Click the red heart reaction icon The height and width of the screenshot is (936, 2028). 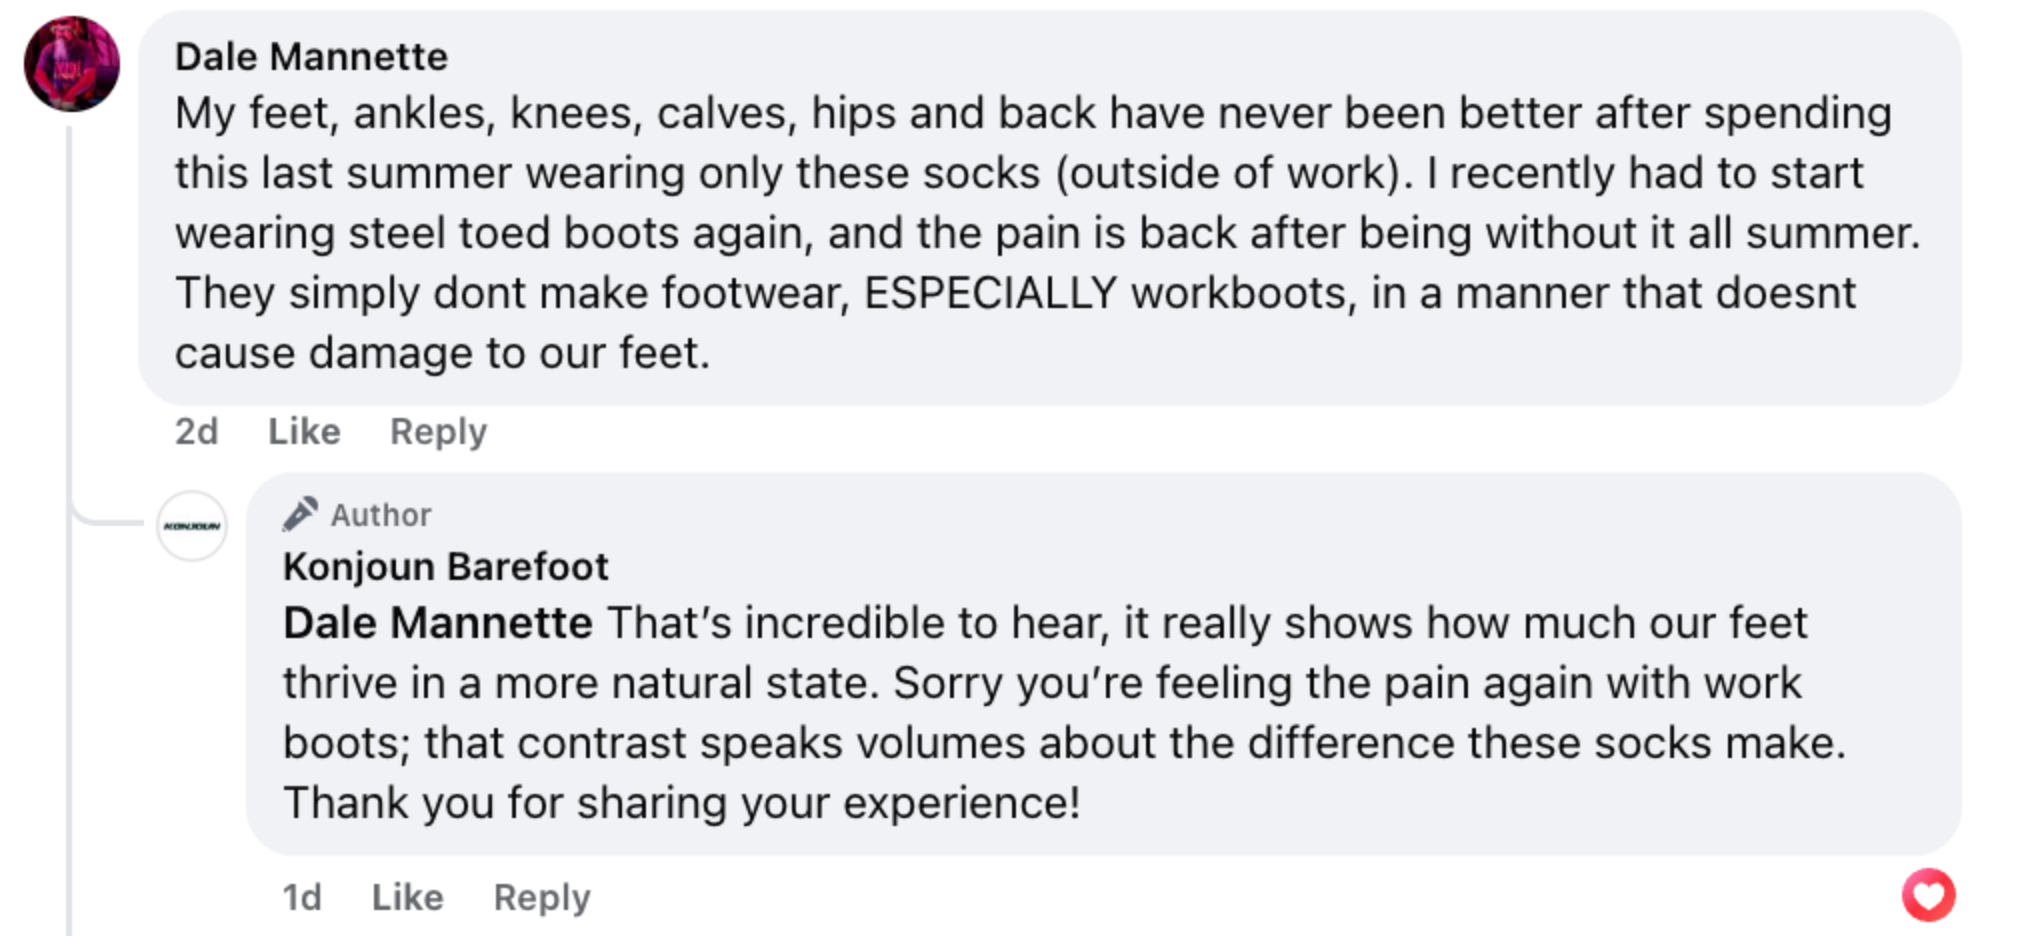[x=1928, y=895]
